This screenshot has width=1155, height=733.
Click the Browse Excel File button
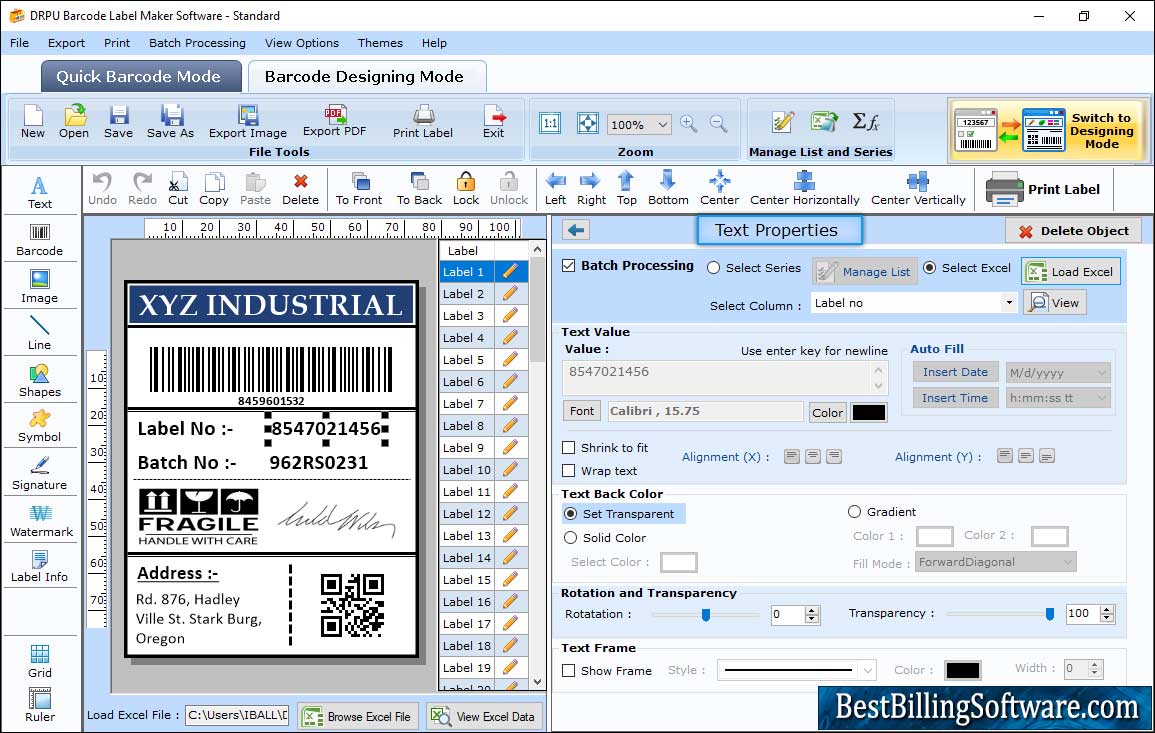click(x=358, y=717)
